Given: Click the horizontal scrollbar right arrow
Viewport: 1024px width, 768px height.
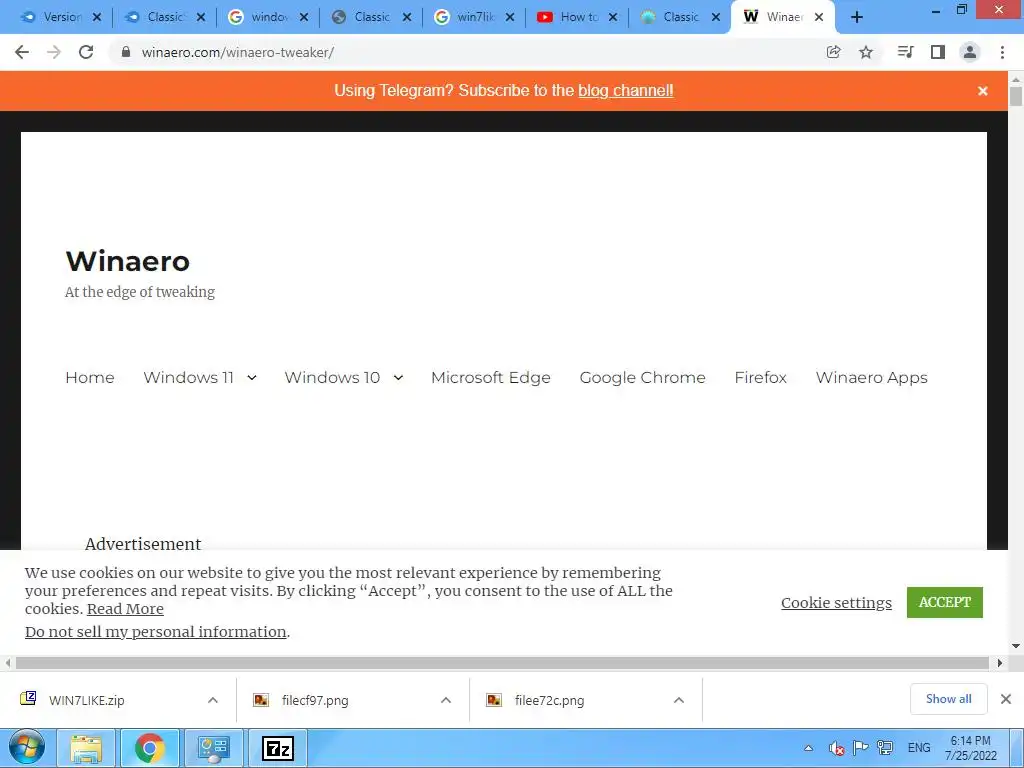Looking at the screenshot, I should click(999, 663).
